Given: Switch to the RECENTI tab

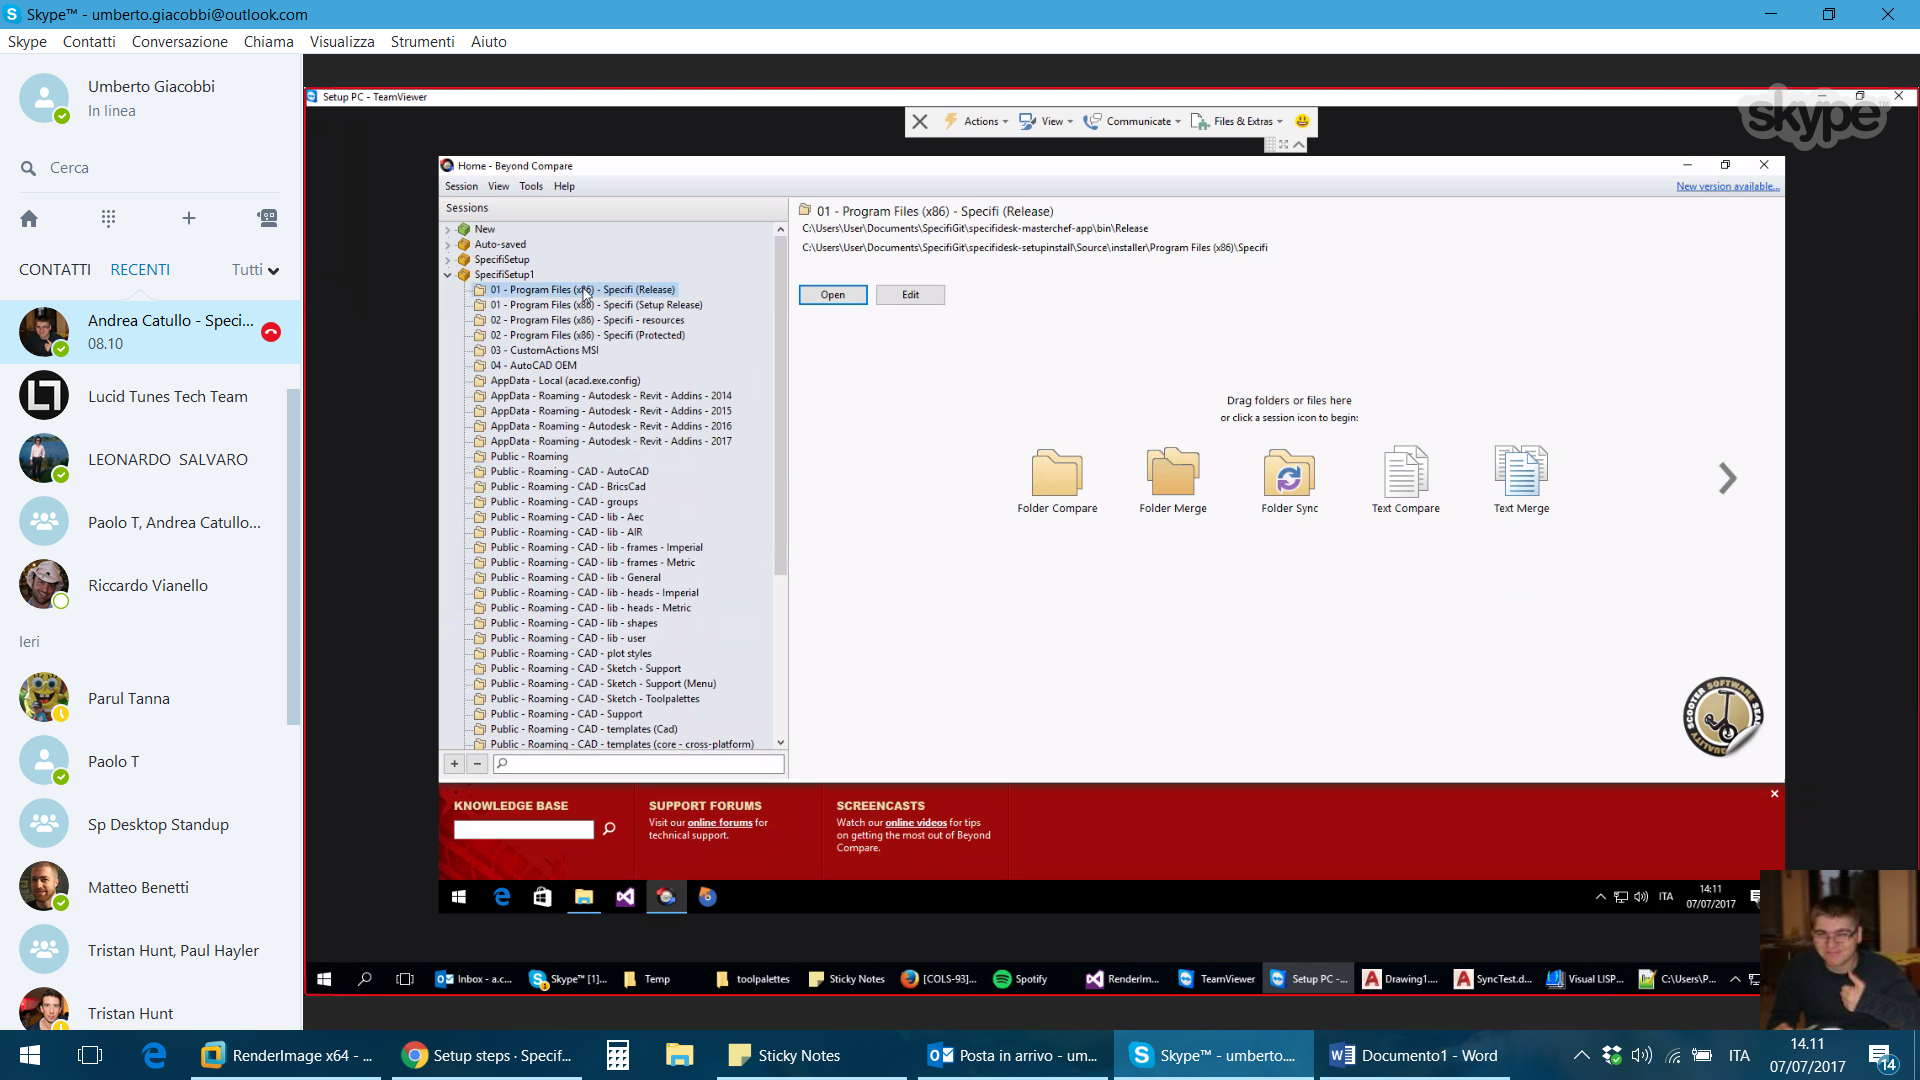Looking at the screenshot, I should click(140, 270).
